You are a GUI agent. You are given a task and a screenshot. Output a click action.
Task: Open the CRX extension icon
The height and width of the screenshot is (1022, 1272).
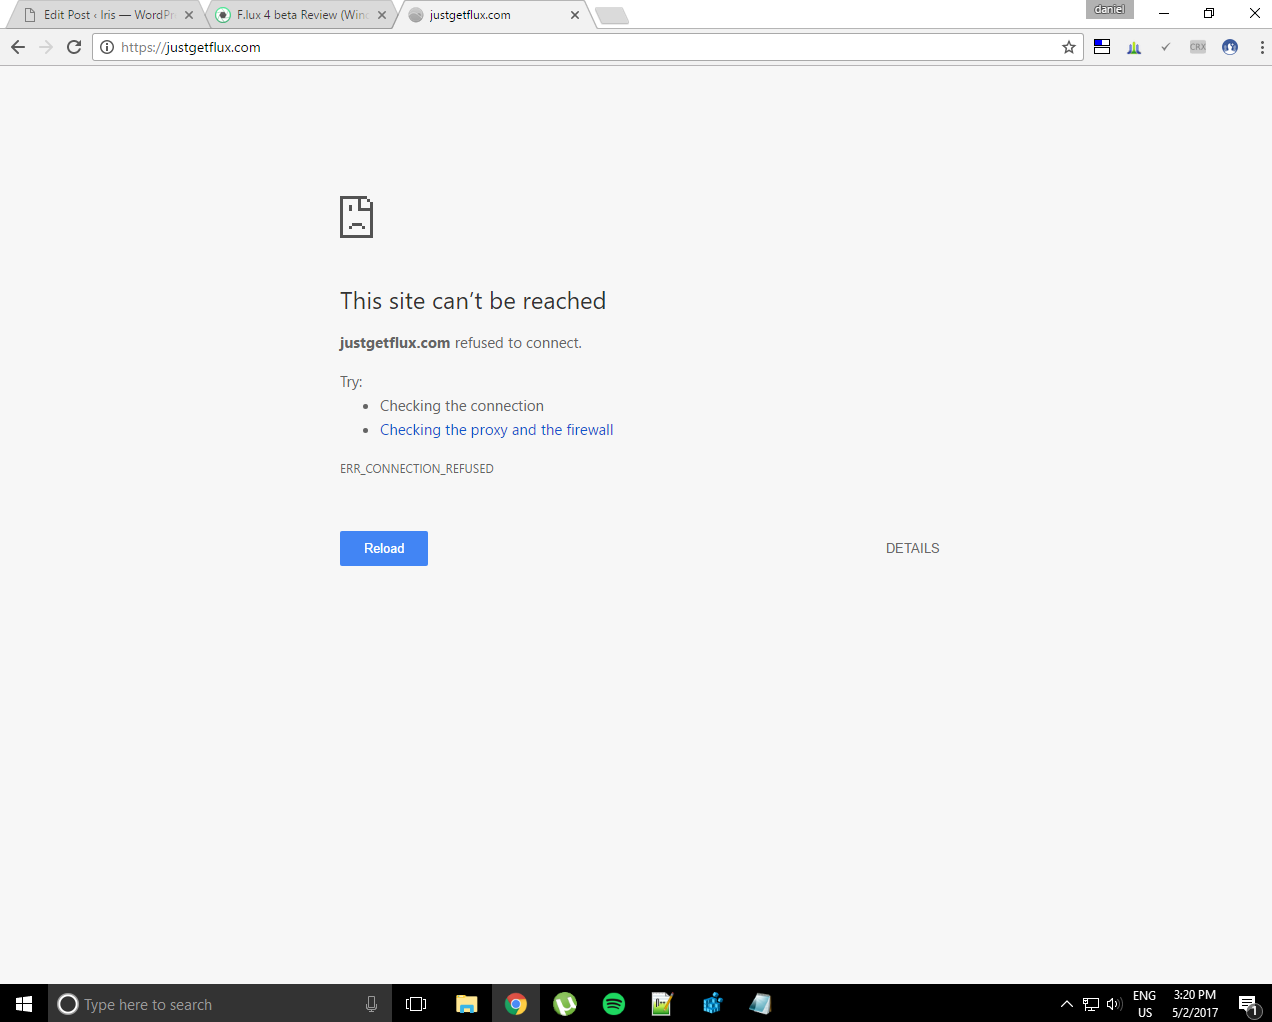click(x=1198, y=47)
